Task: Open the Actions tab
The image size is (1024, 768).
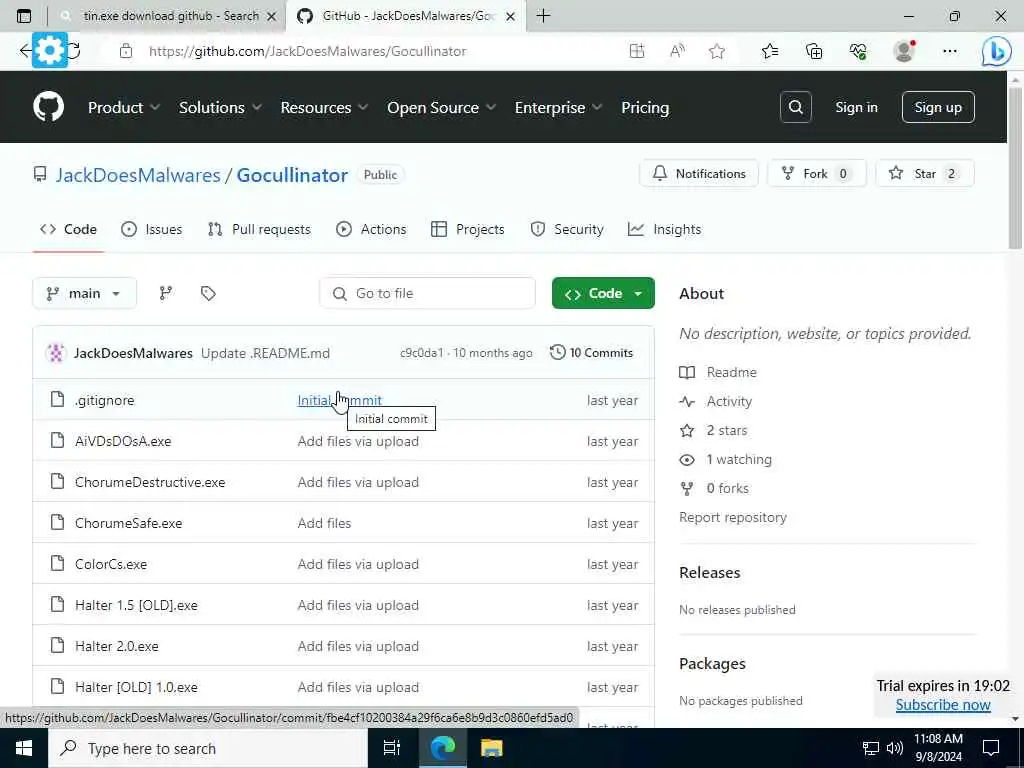Action: click(x=371, y=229)
